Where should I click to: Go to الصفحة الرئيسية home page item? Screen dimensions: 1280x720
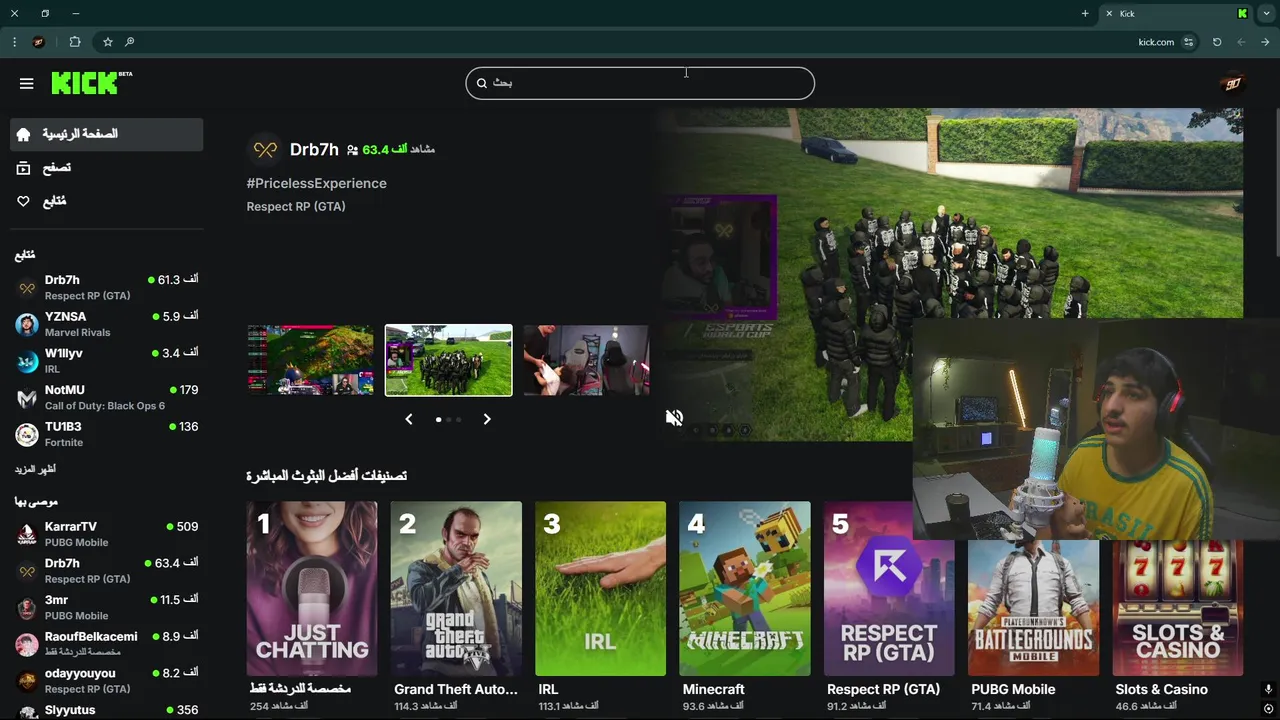pyautogui.click(x=106, y=134)
